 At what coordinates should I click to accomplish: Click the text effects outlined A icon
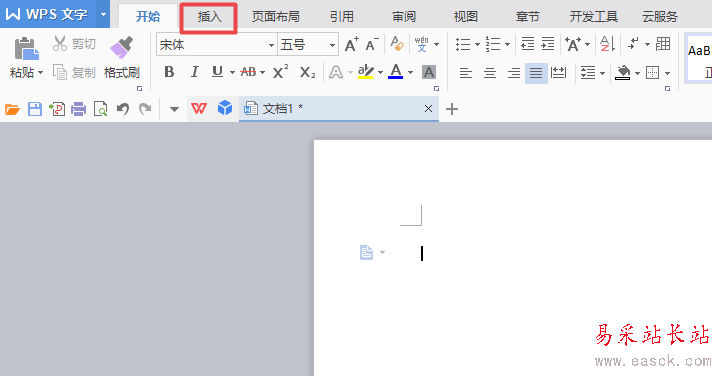pyautogui.click(x=336, y=72)
